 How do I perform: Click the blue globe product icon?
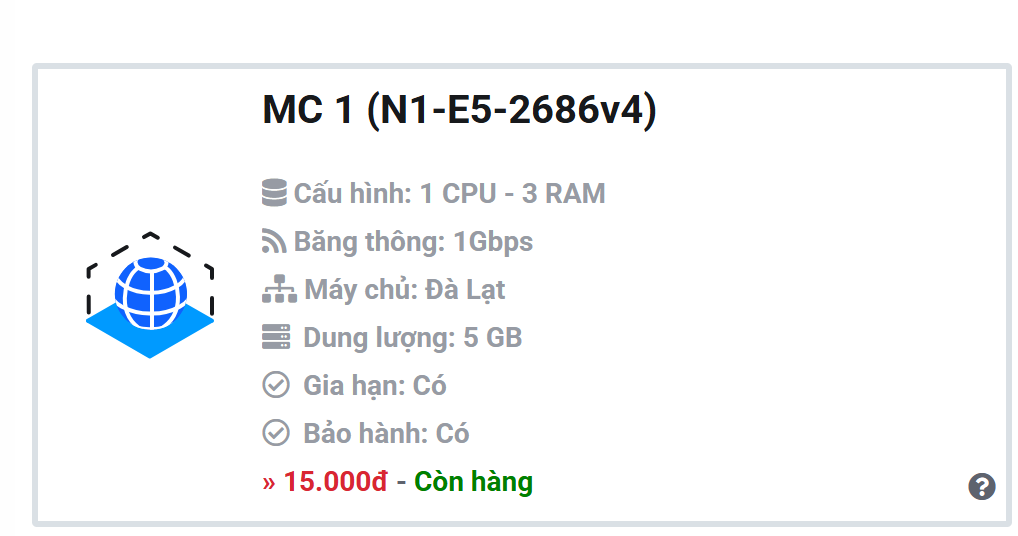click(x=150, y=296)
